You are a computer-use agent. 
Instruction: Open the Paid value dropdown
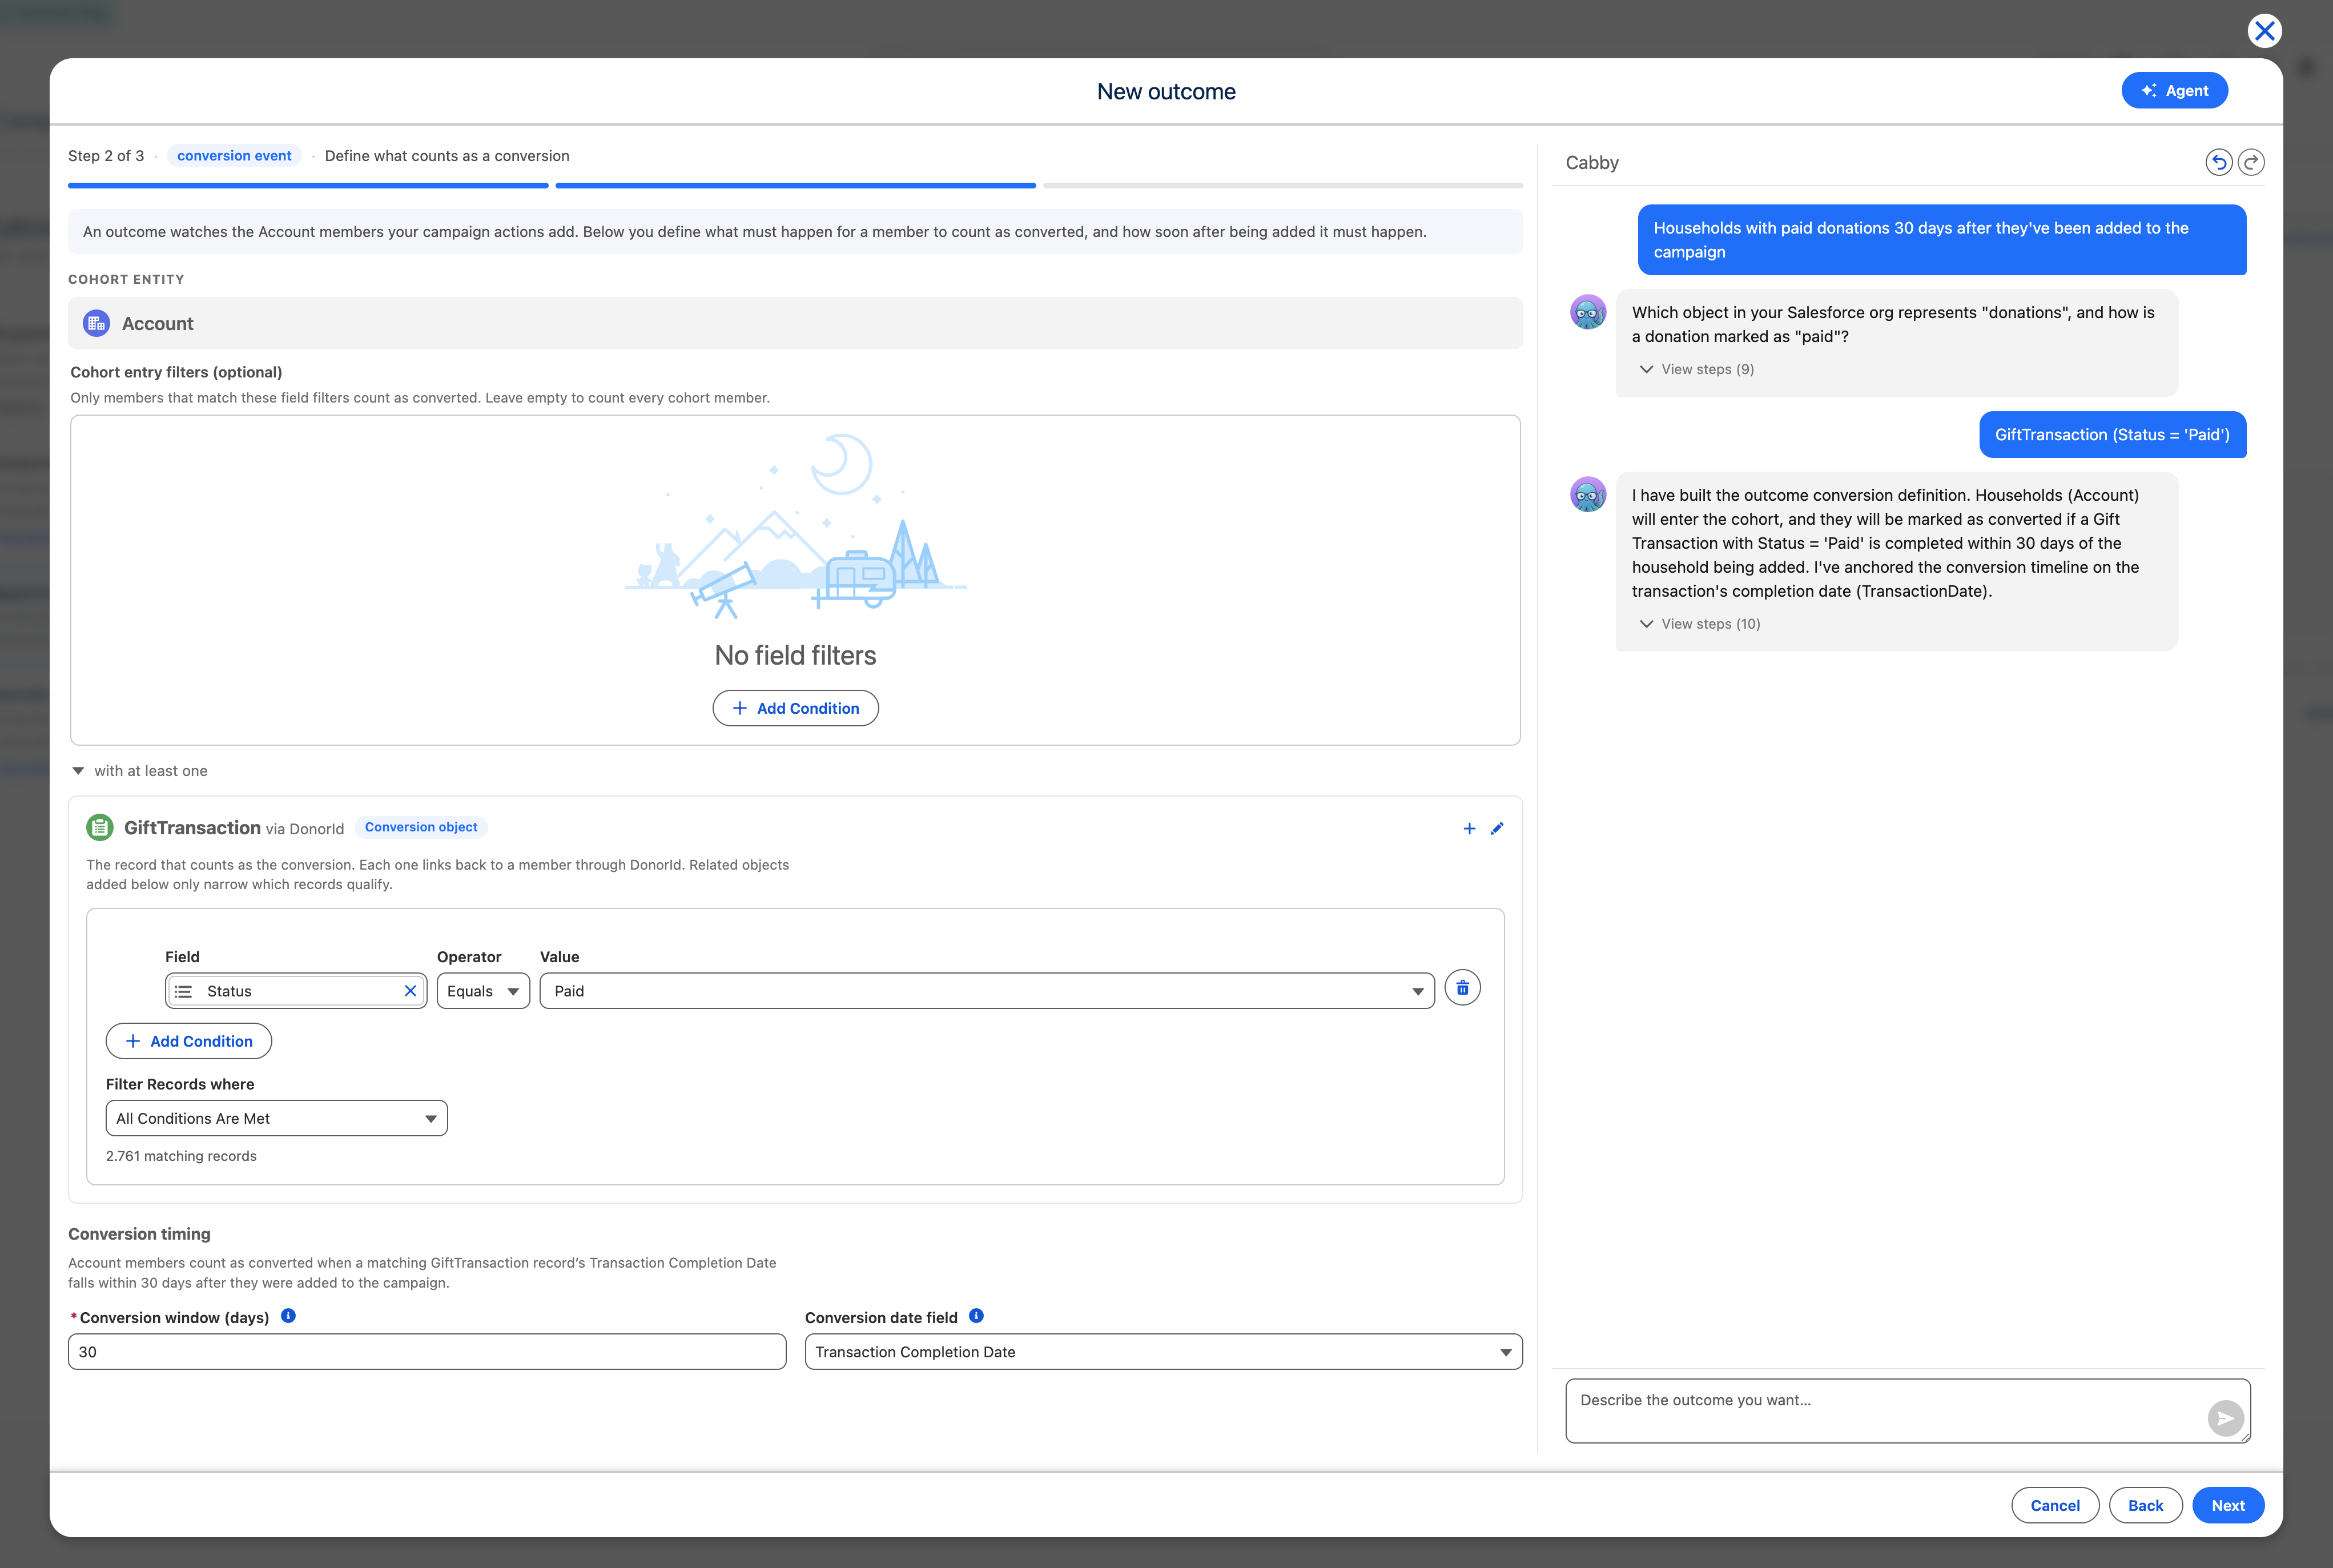(x=987, y=991)
